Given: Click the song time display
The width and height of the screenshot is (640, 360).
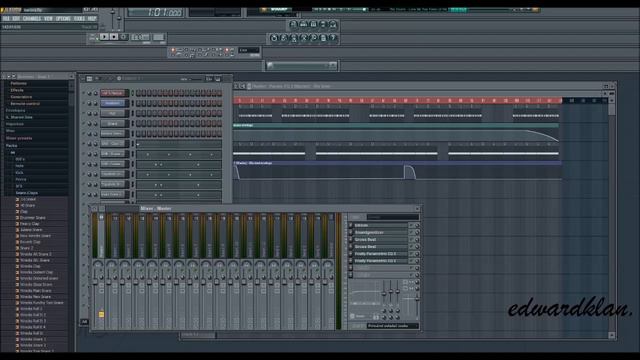Looking at the screenshot, I should pos(155,13).
